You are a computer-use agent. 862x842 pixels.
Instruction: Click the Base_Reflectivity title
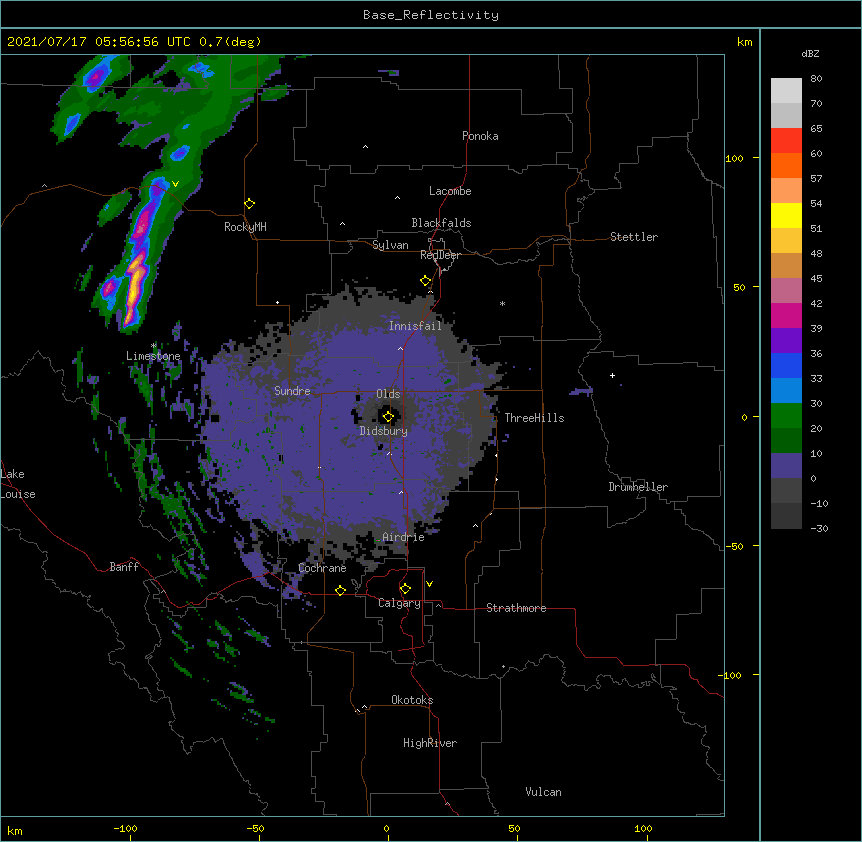pos(431,15)
